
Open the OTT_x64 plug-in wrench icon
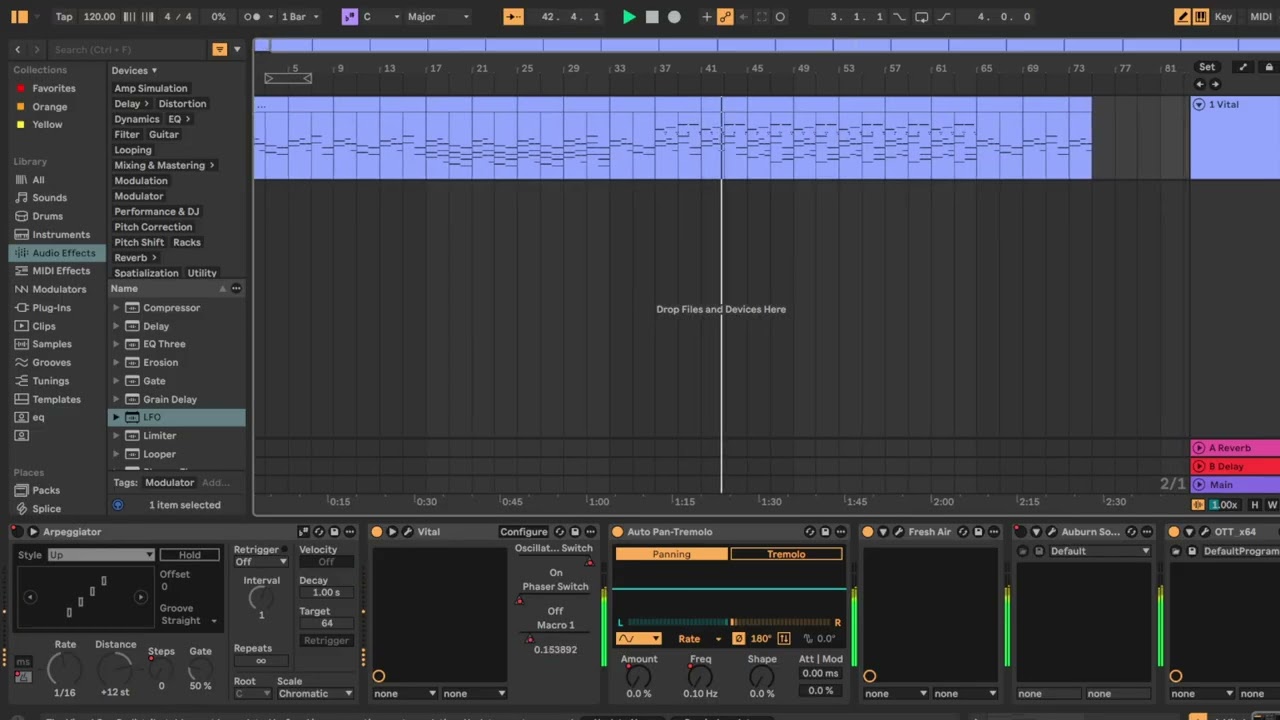tap(1205, 532)
